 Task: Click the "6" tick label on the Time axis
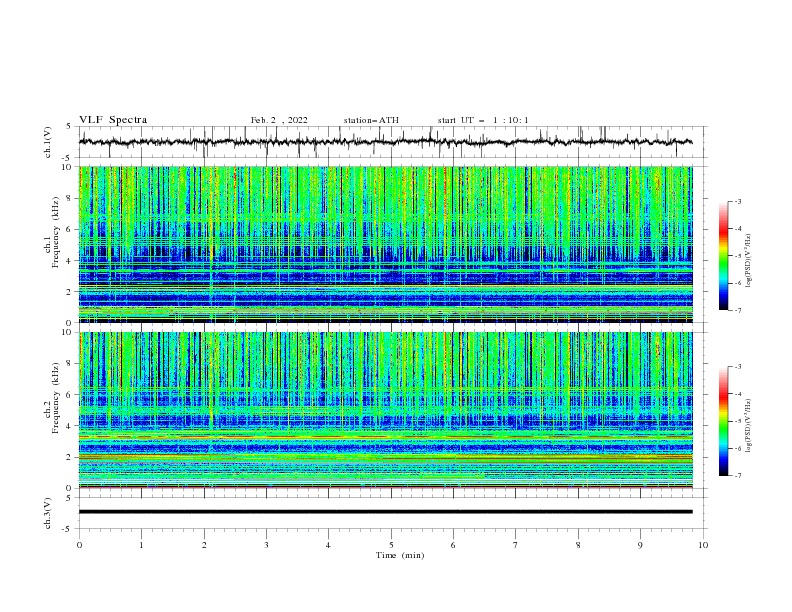pos(453,545)
